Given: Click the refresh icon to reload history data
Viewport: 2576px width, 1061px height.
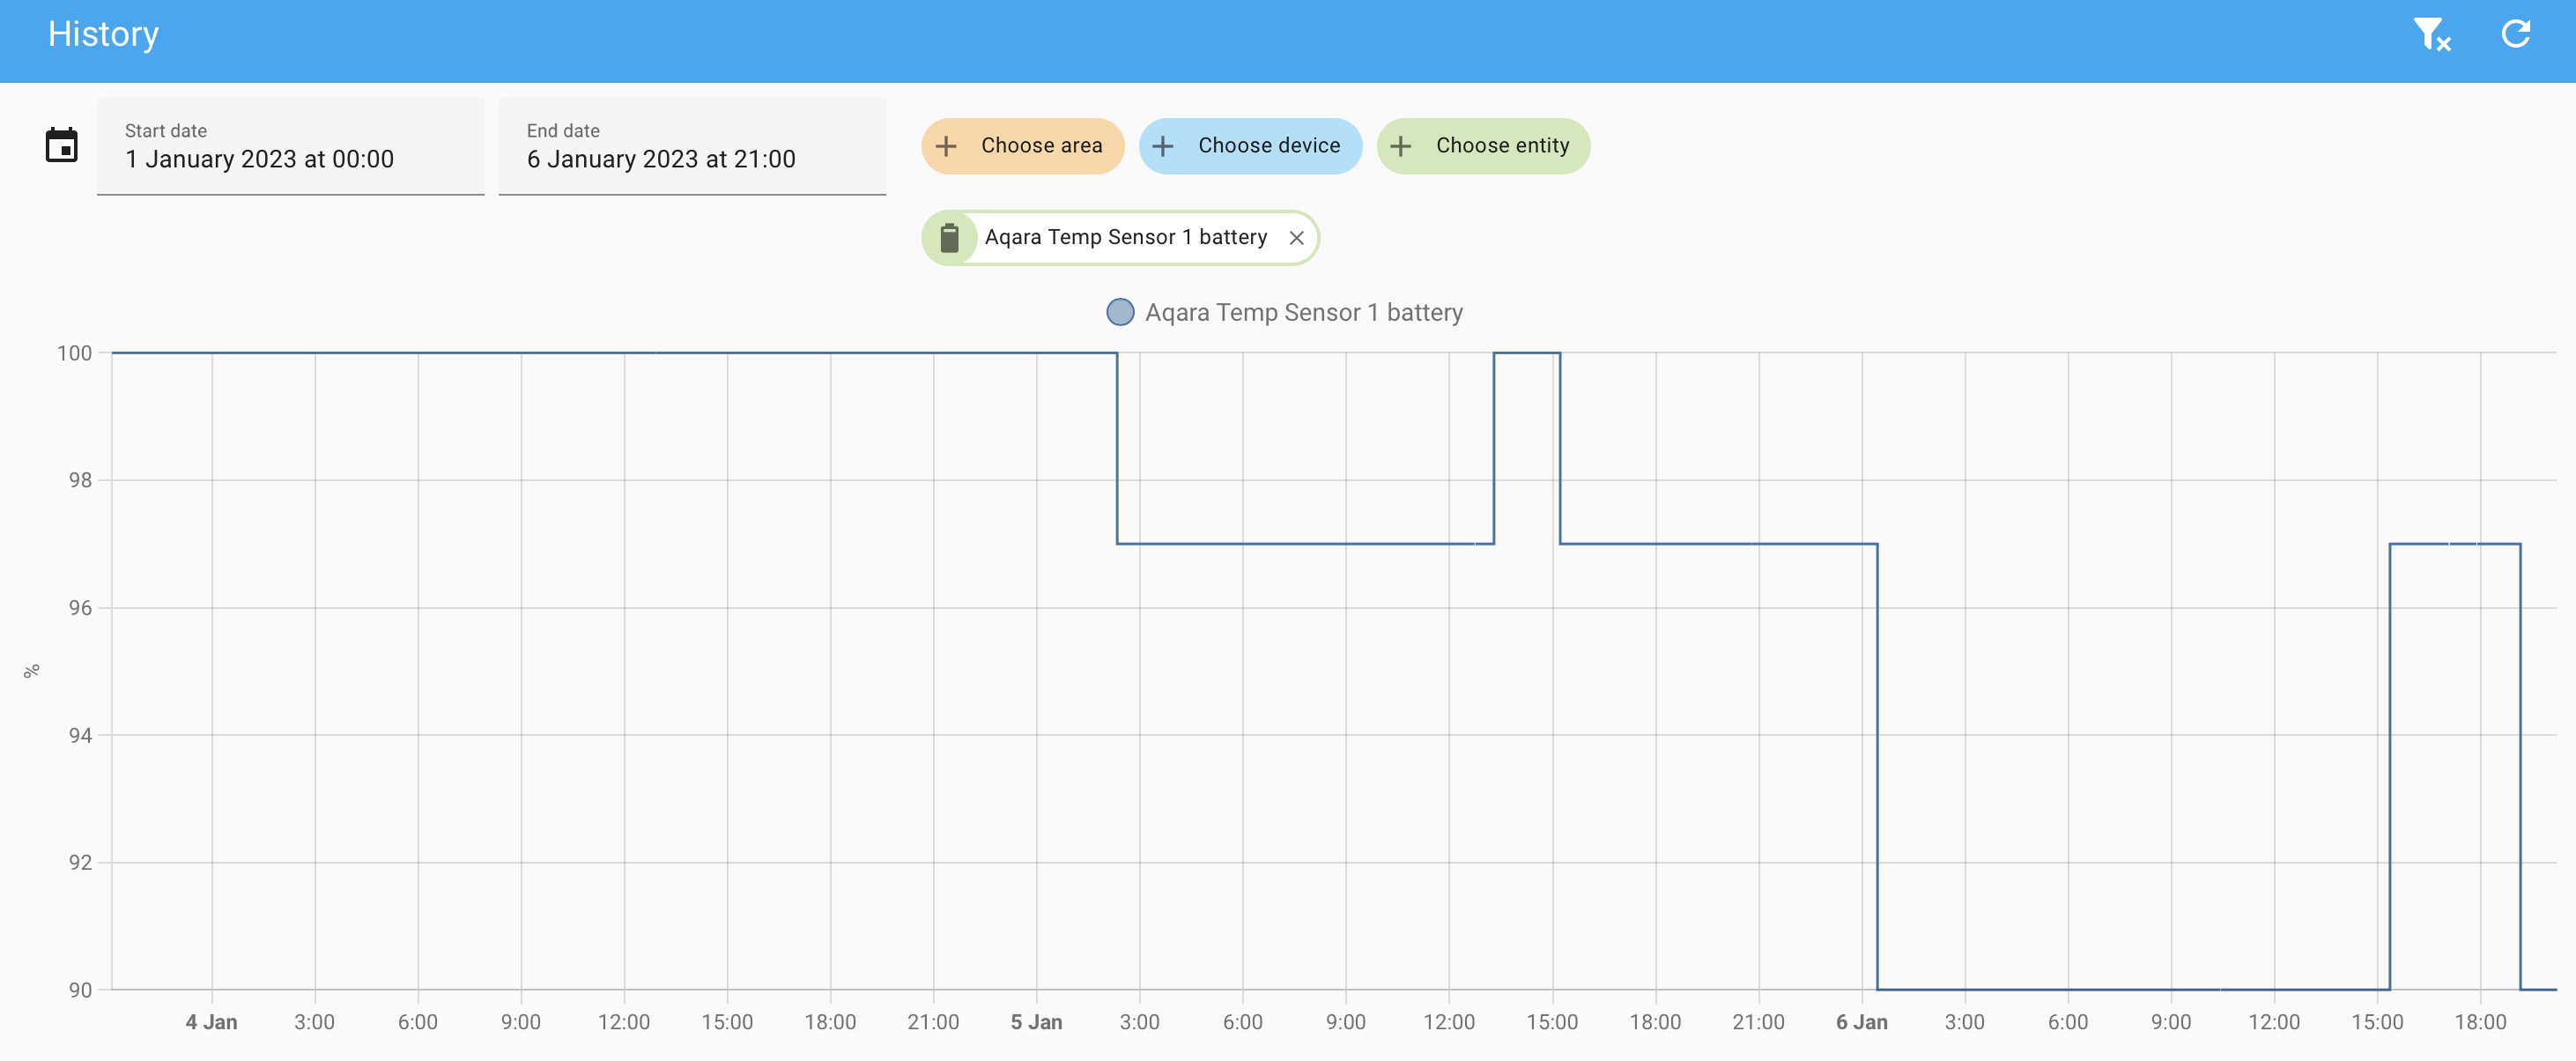Looking at the screenshot, I should [x=2516, y=34].
